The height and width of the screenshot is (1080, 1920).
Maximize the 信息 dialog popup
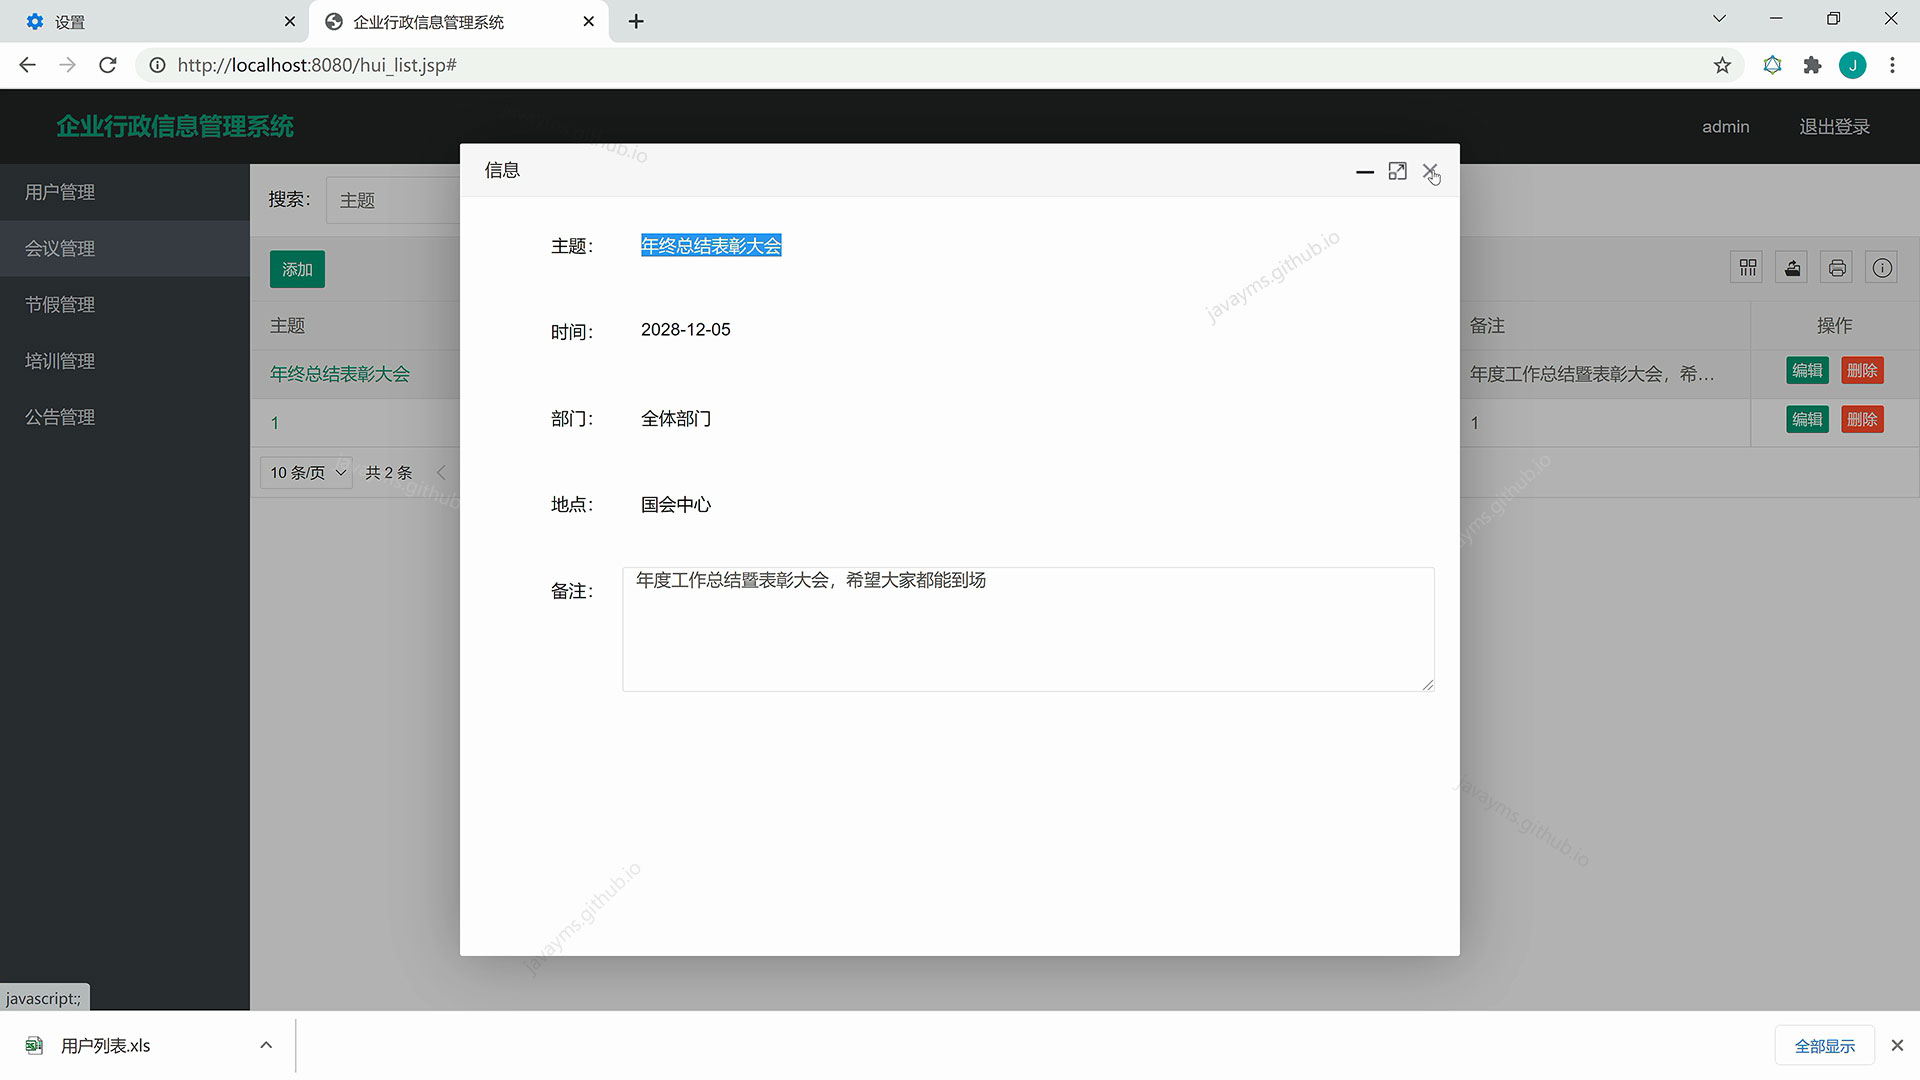point(1397,172)
